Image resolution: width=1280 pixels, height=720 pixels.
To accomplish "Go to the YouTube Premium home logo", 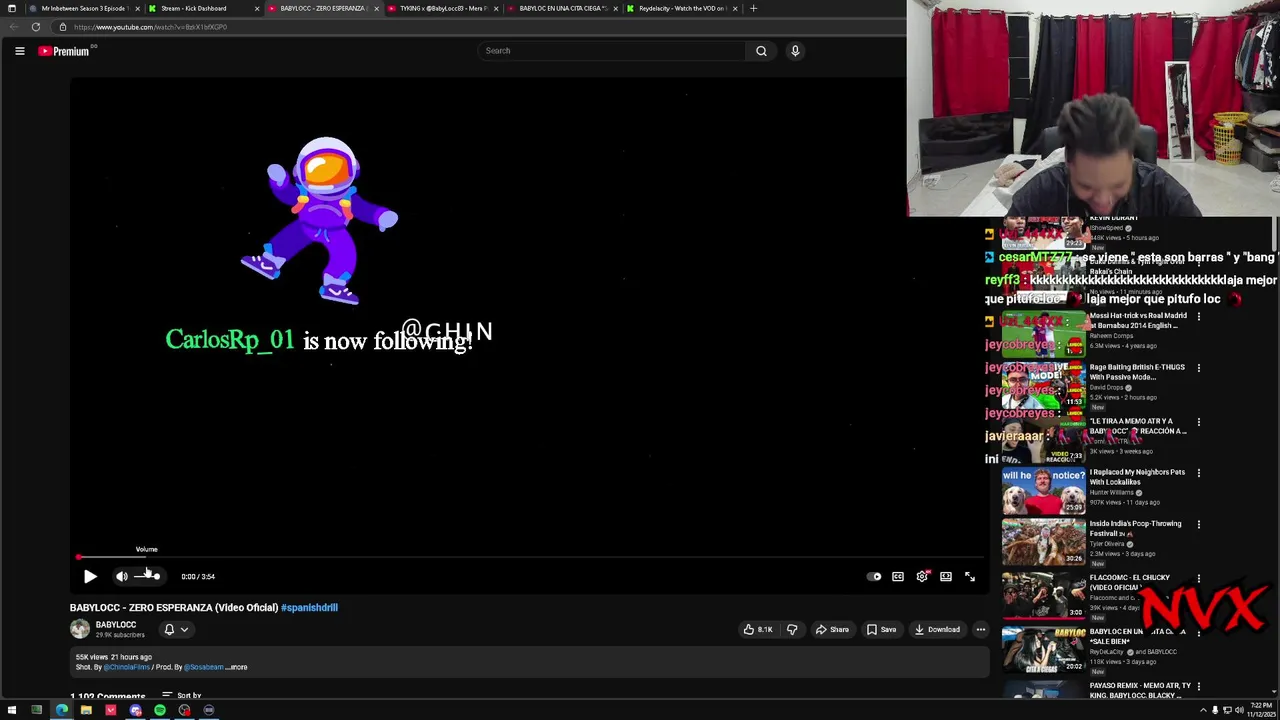I will (x=64, y=51).
